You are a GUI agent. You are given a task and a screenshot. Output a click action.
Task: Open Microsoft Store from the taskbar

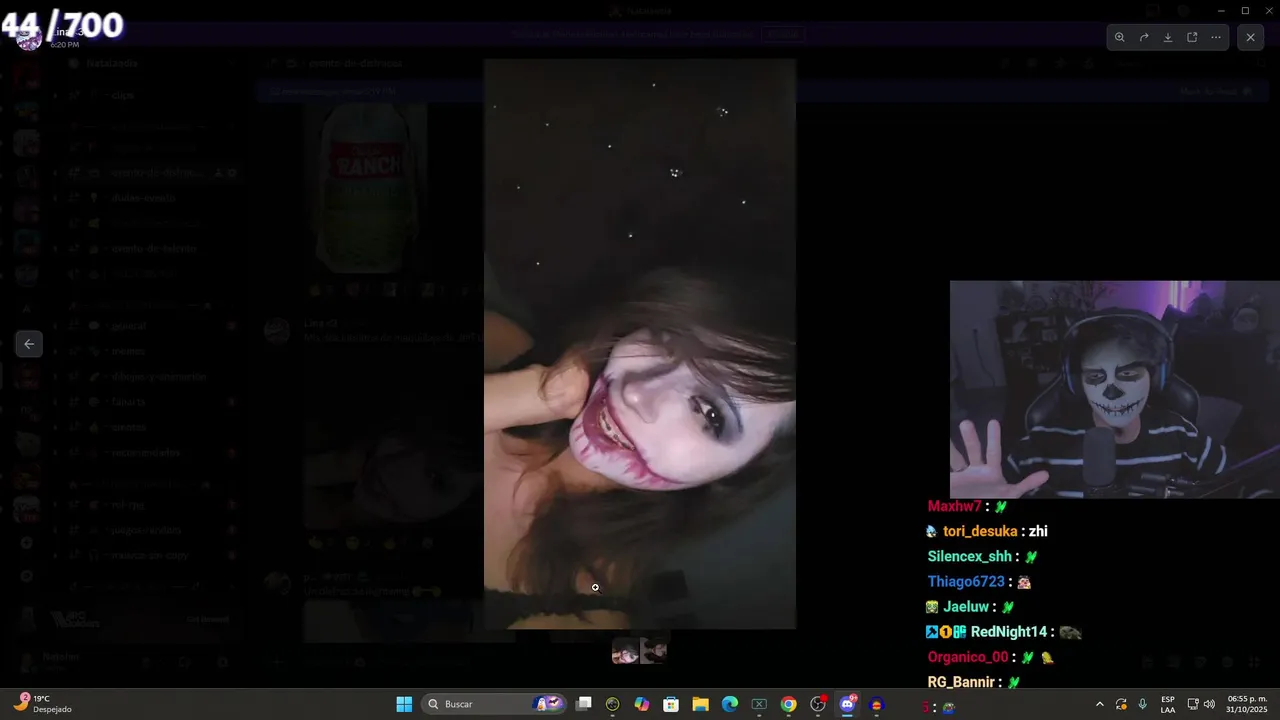(671, 704)
